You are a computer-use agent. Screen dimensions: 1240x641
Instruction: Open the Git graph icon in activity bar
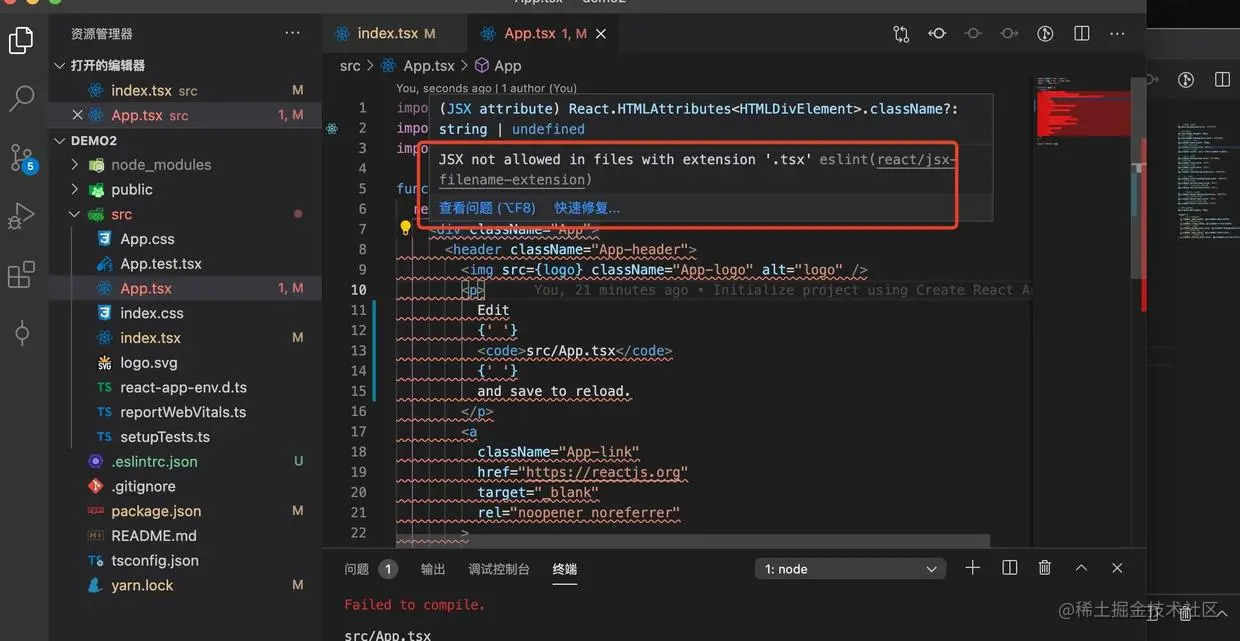(21, 333)
